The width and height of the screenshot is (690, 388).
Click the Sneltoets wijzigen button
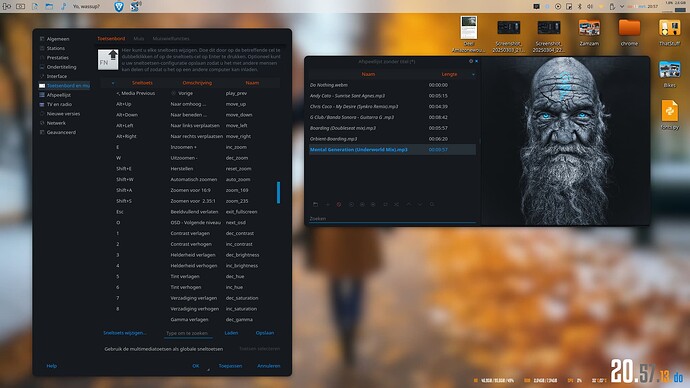coord(125,333)
